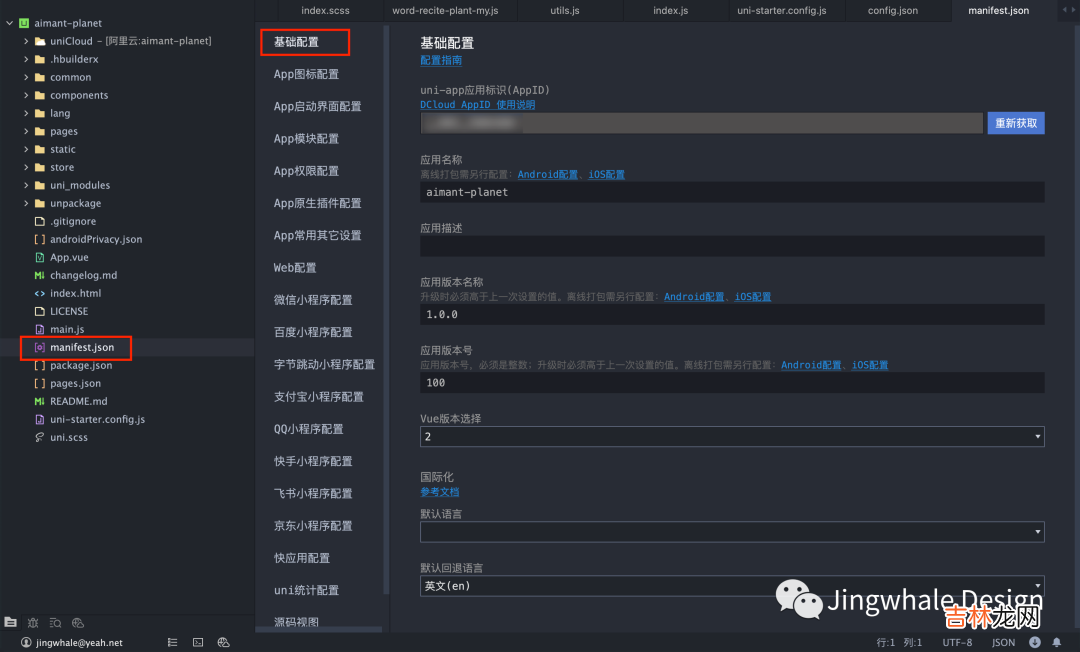
Task: Collapse the aimant-planet project root
Action: [9, 23]
